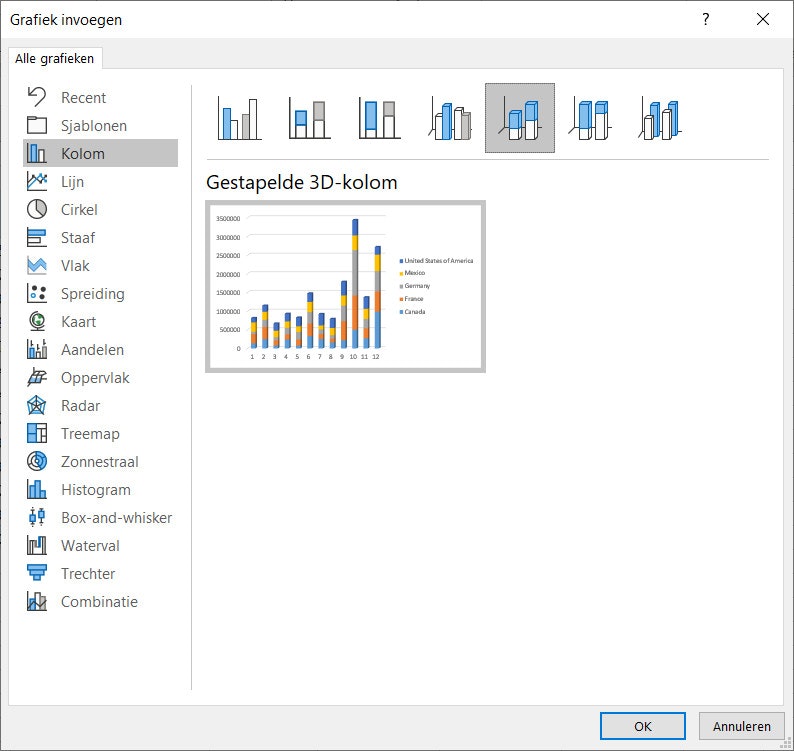This screenshot has height=751, width=794.
Task: Switch to the Lijn chart category
Action: pyautogui.click(x=100, y=181)
